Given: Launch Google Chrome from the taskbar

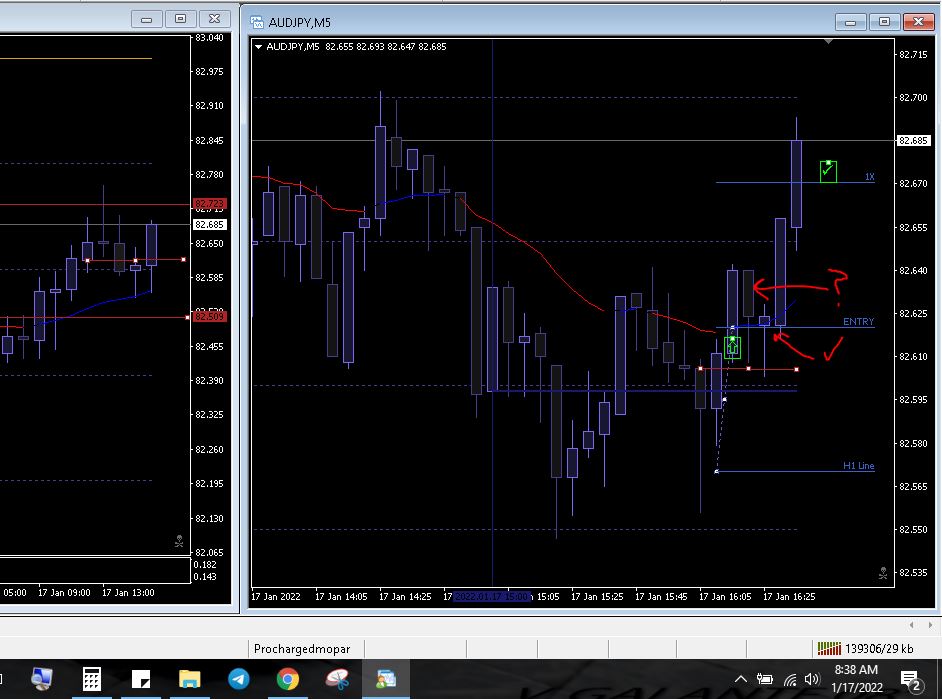Looking at the screenshot, I should (x=288, y=679).
